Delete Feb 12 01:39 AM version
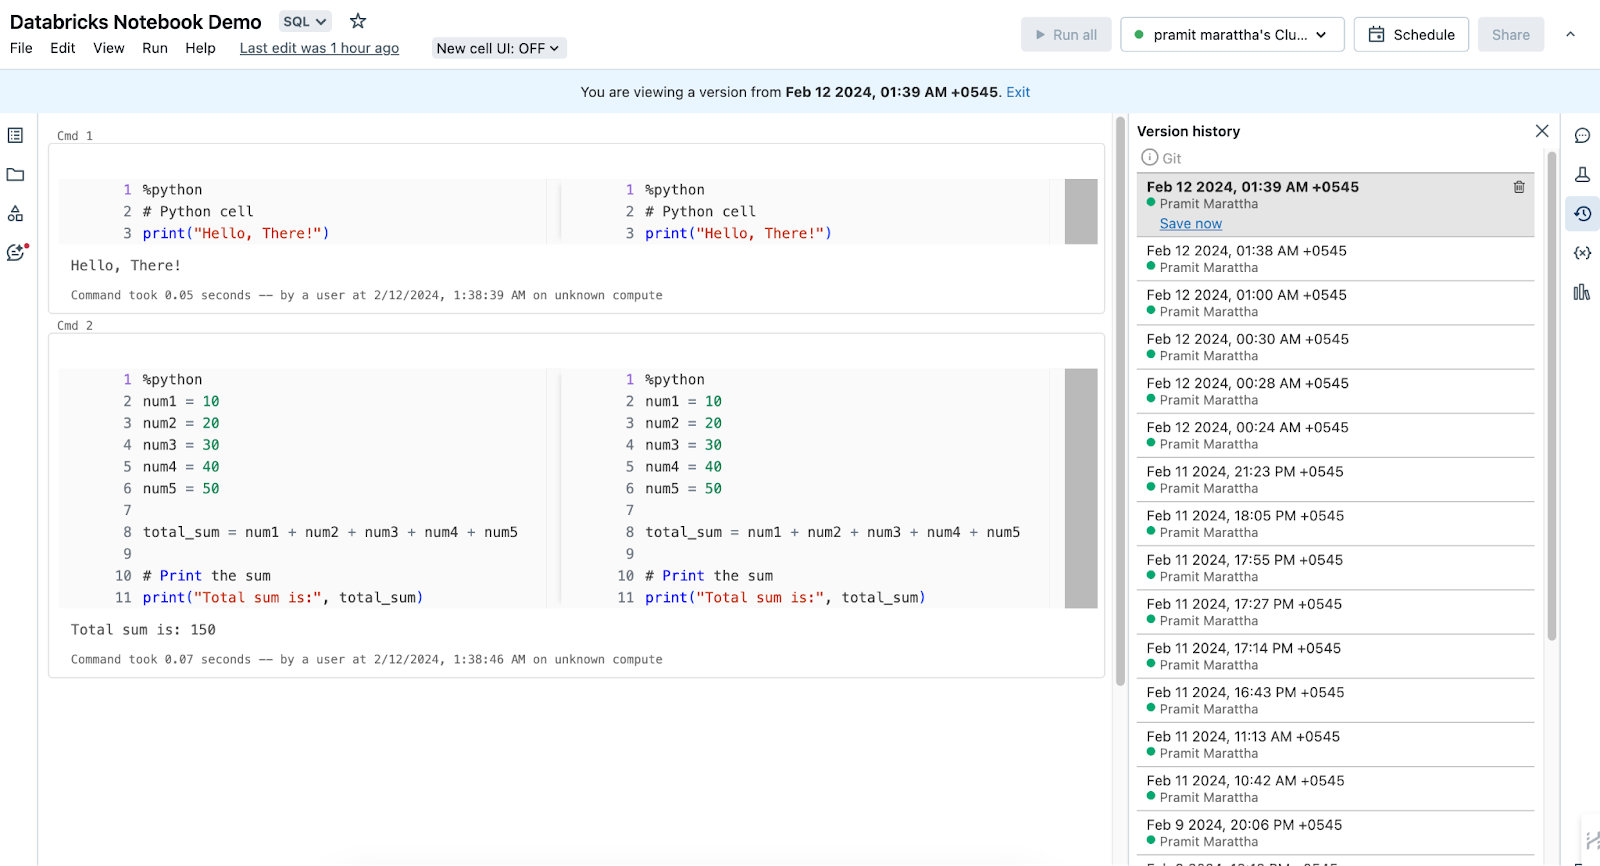 [x=1519, y=187]
